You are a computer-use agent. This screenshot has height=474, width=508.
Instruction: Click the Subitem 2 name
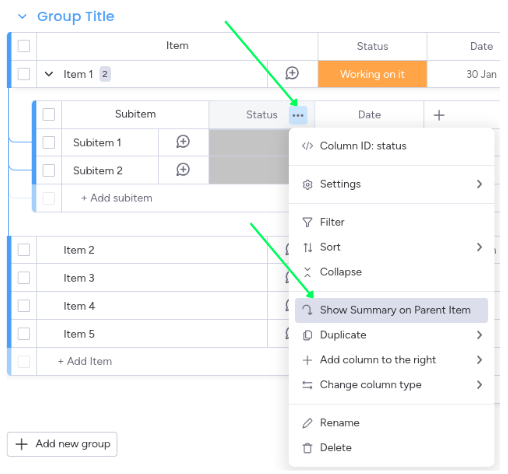point(98,171)
